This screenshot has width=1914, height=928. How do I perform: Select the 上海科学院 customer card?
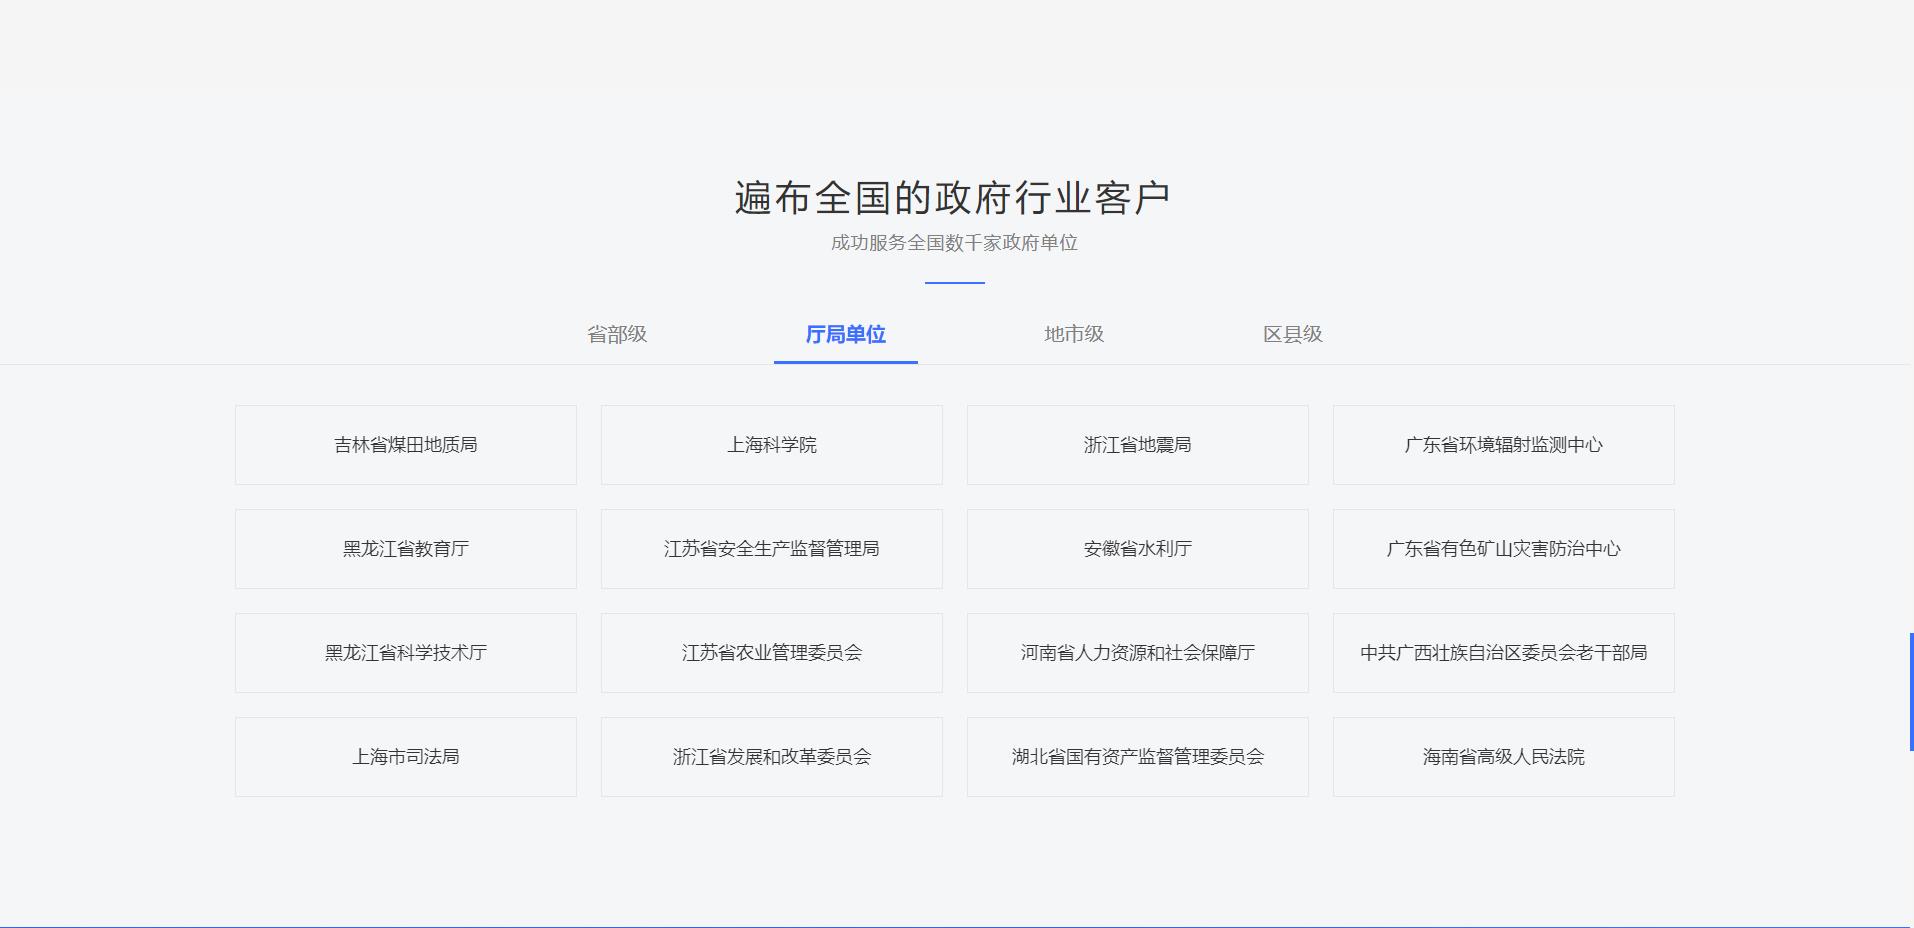pos(772,445)
